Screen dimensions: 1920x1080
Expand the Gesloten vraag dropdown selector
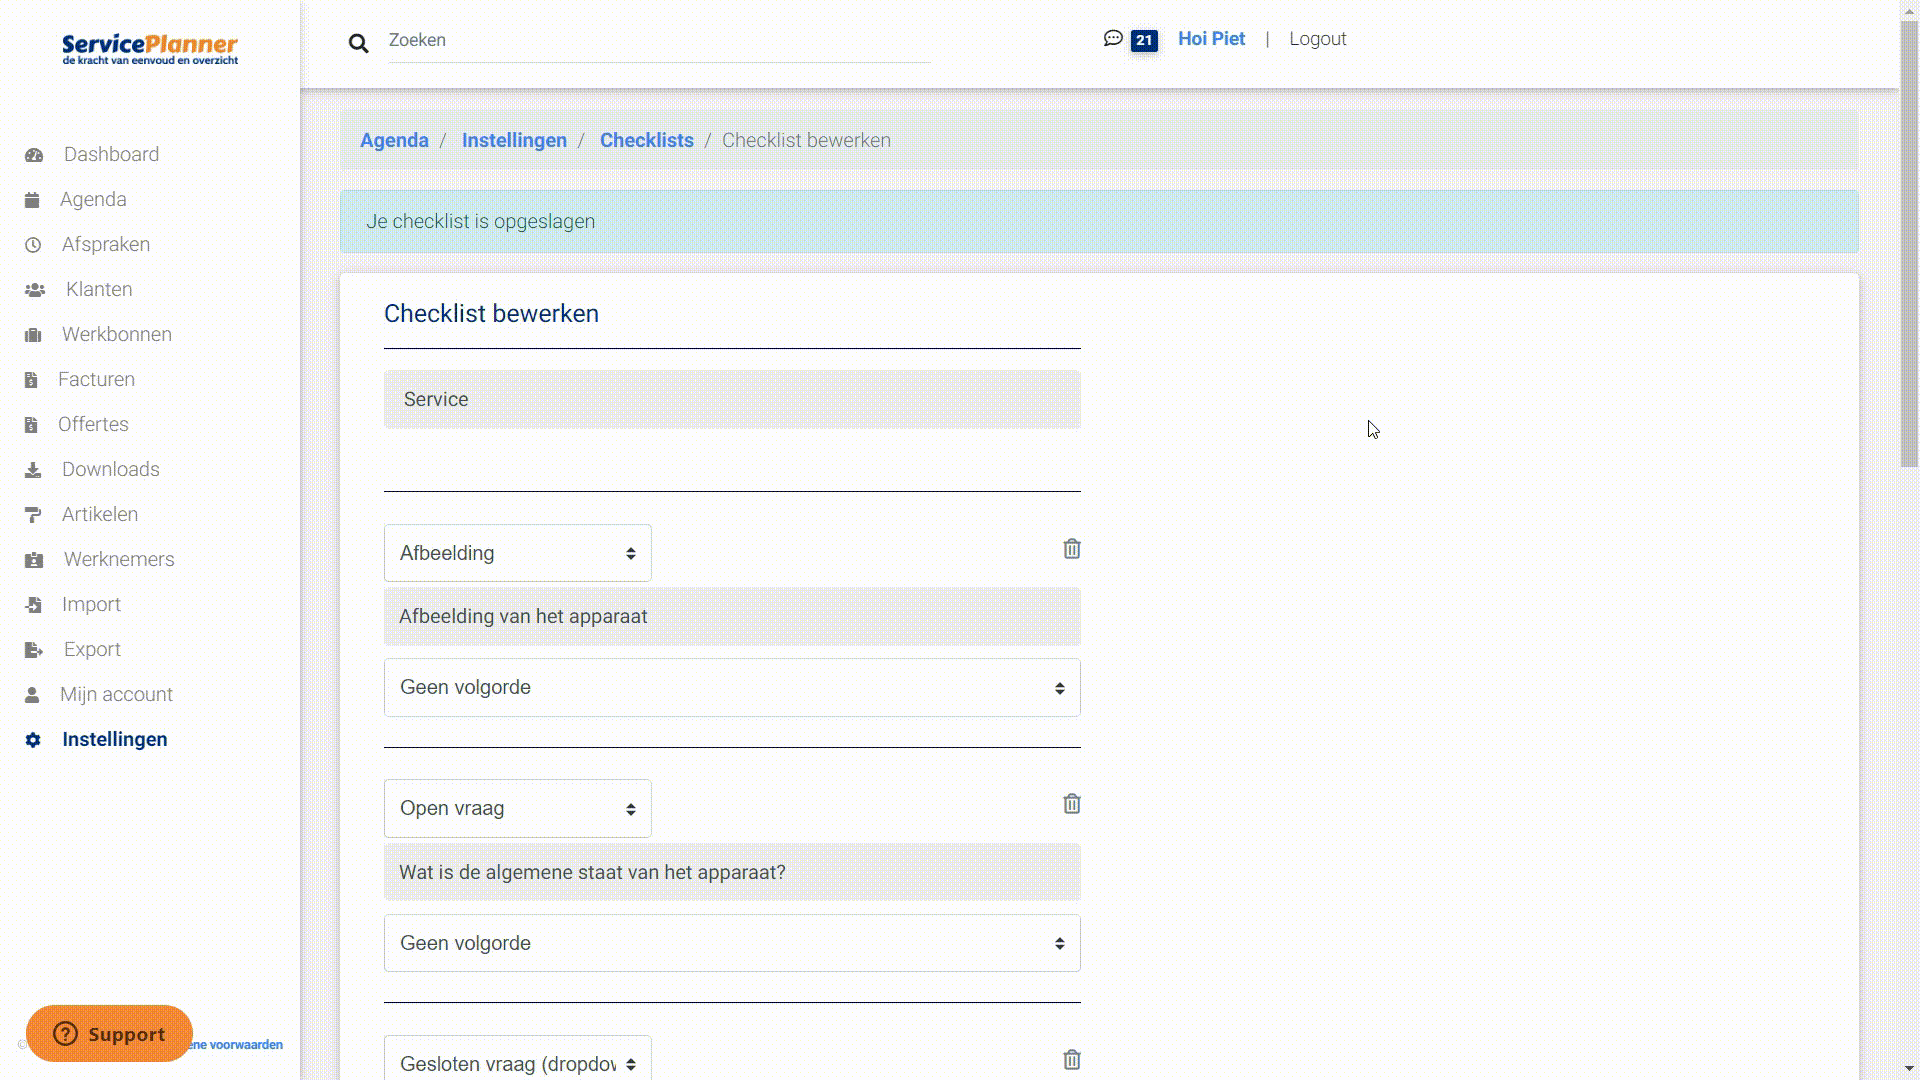517,1062
